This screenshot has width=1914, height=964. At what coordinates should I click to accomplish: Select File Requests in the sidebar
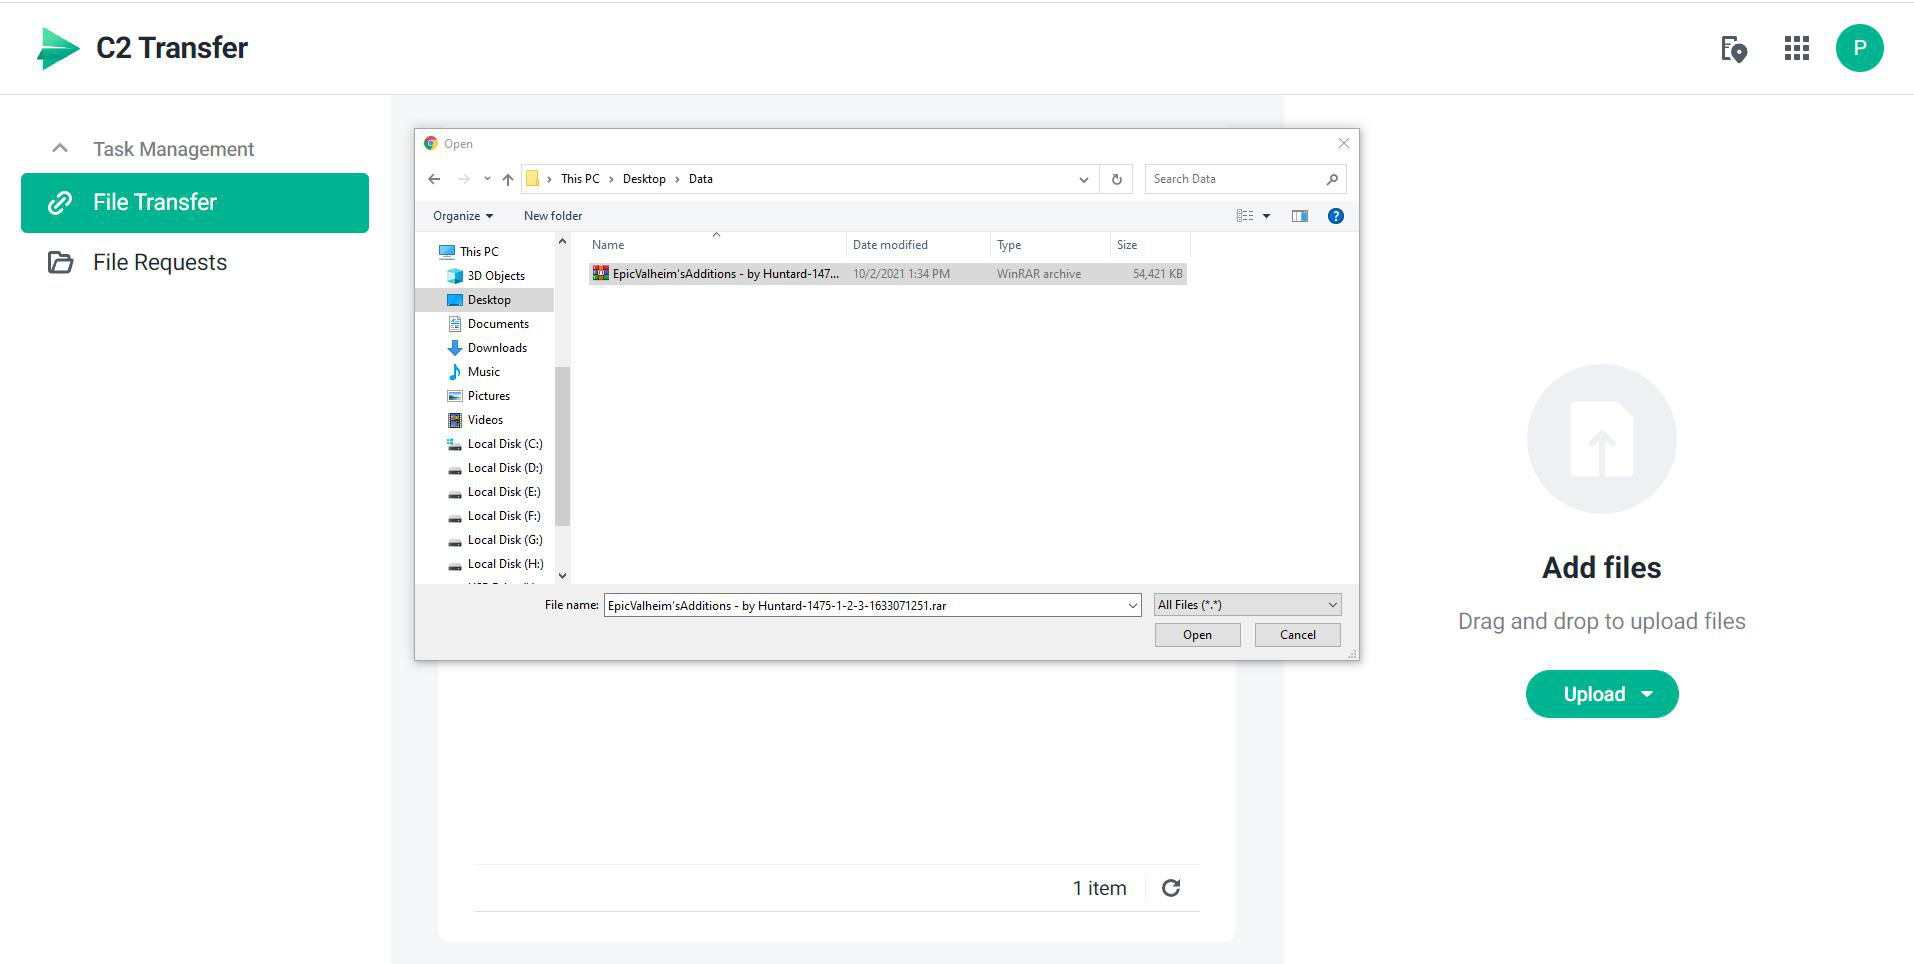pos(160,262)
